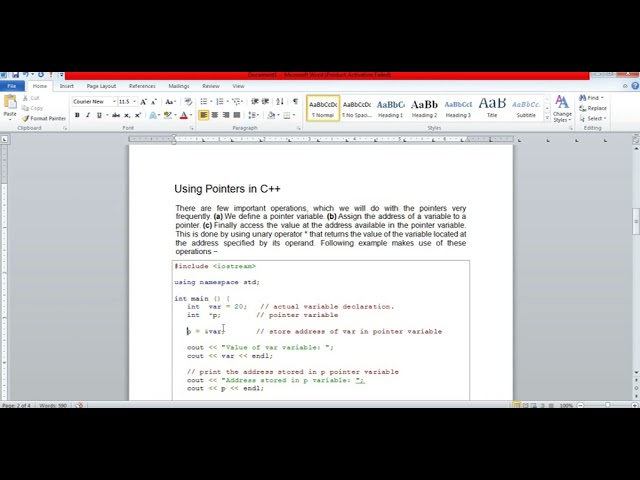The height and width of the screenshot is (480, 640).
Task: Apply the Subtitle style
Action: pos(526,109)
